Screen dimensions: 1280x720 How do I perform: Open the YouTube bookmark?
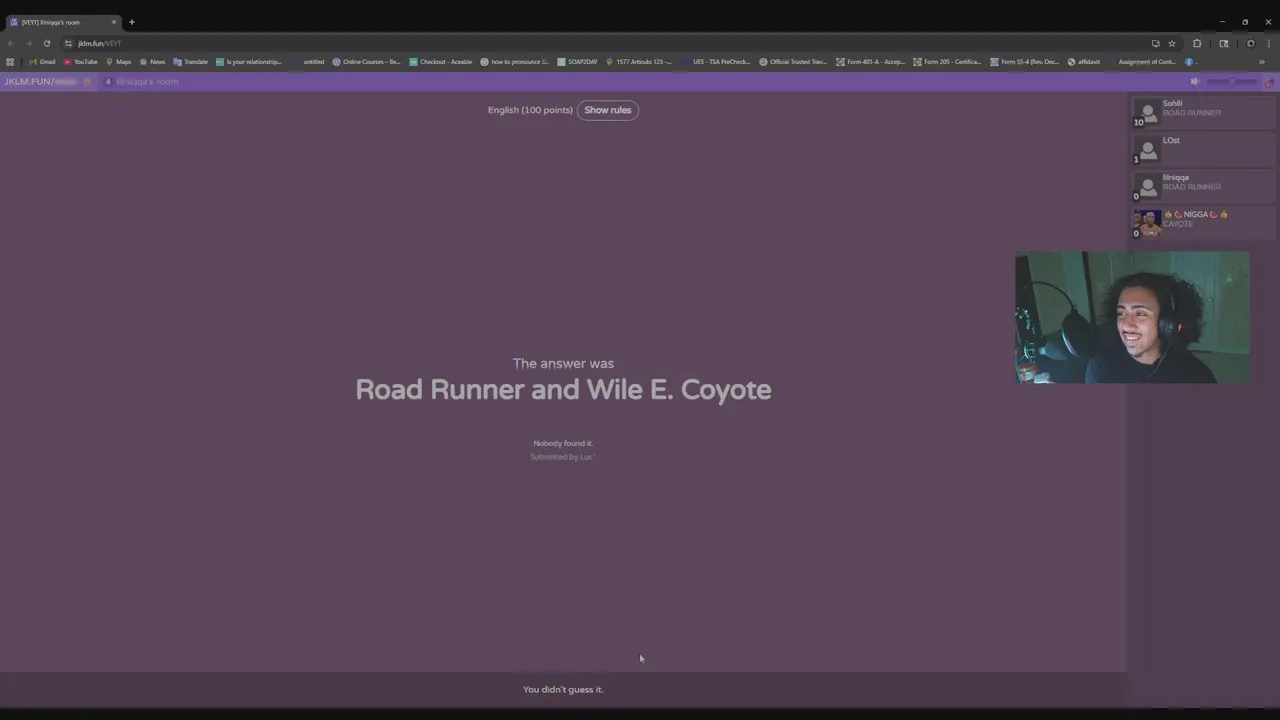point(81,62)
